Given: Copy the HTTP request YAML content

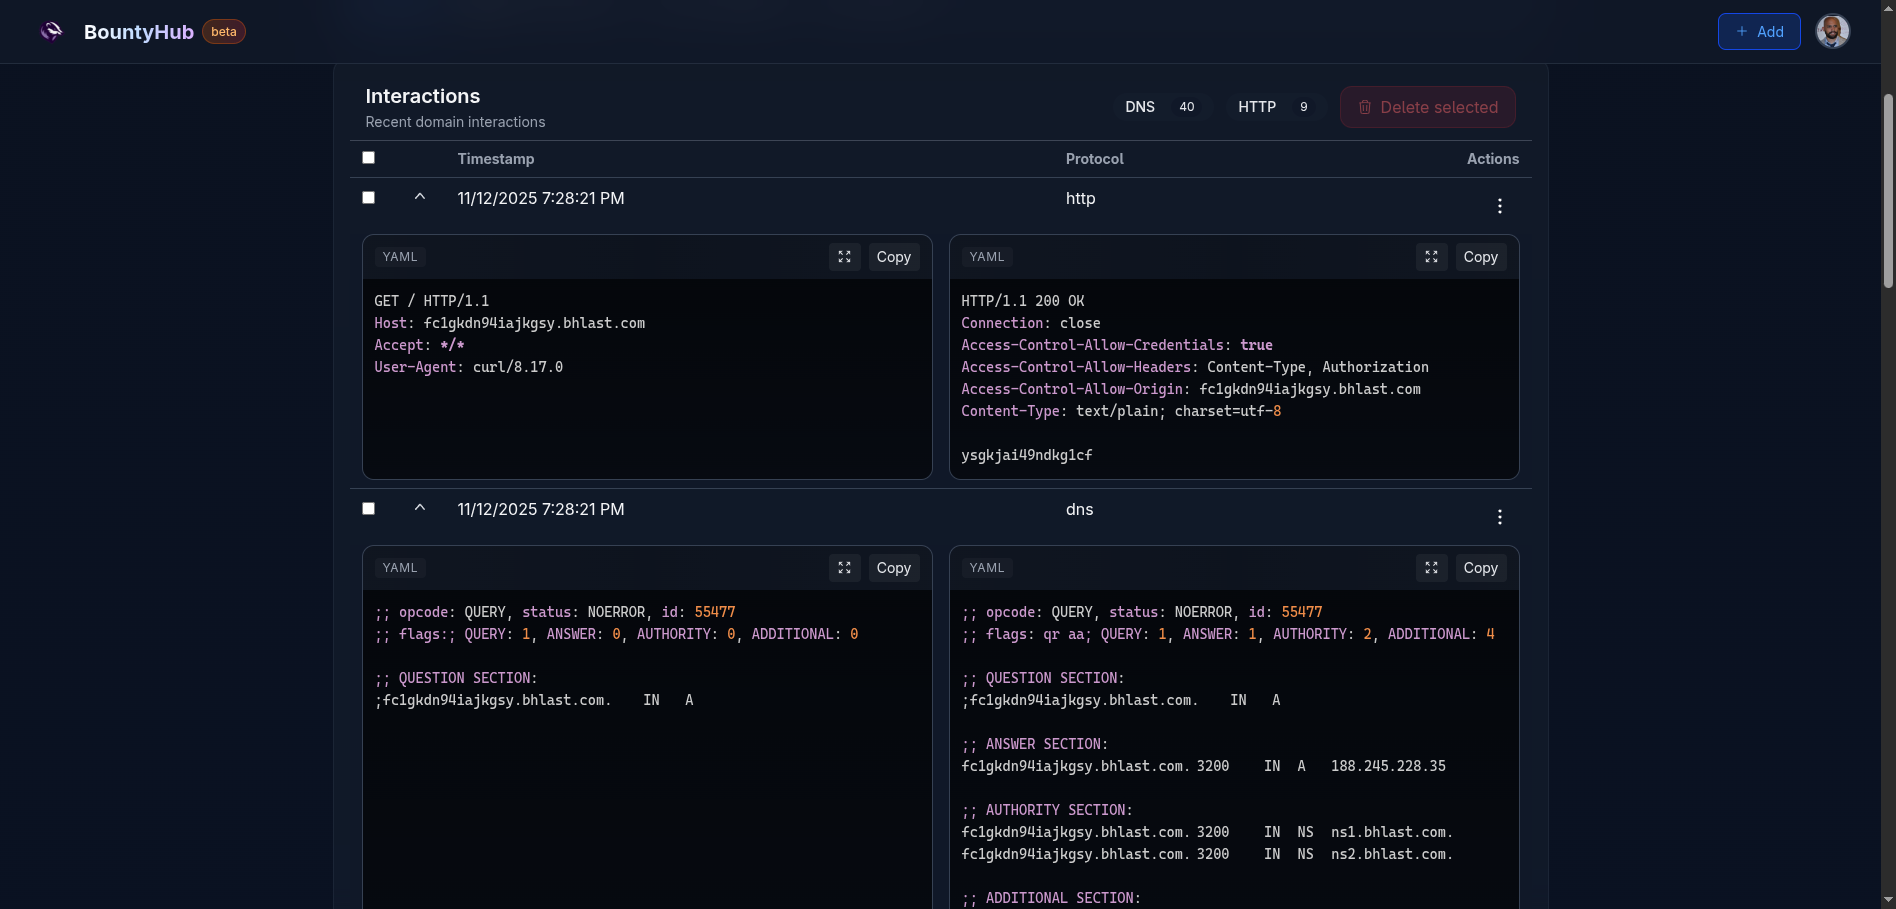Looking at the screenshot, I should [x=893, y=257].
